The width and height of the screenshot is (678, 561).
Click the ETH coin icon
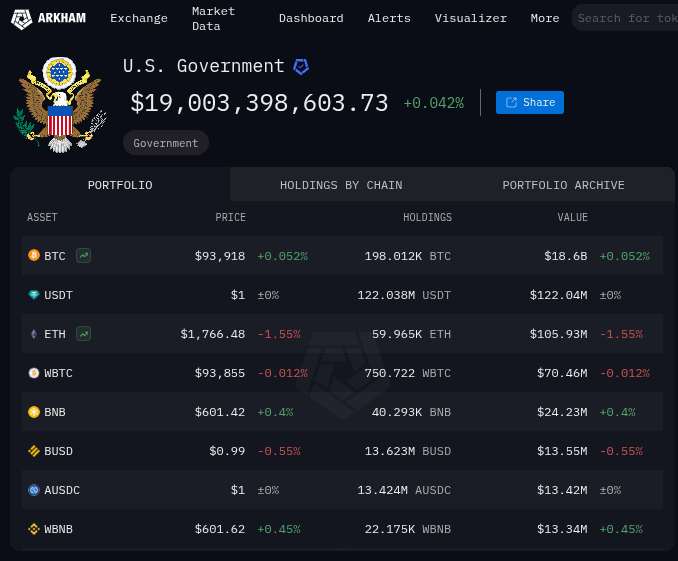pyautogui.click(x=34, y=334)
